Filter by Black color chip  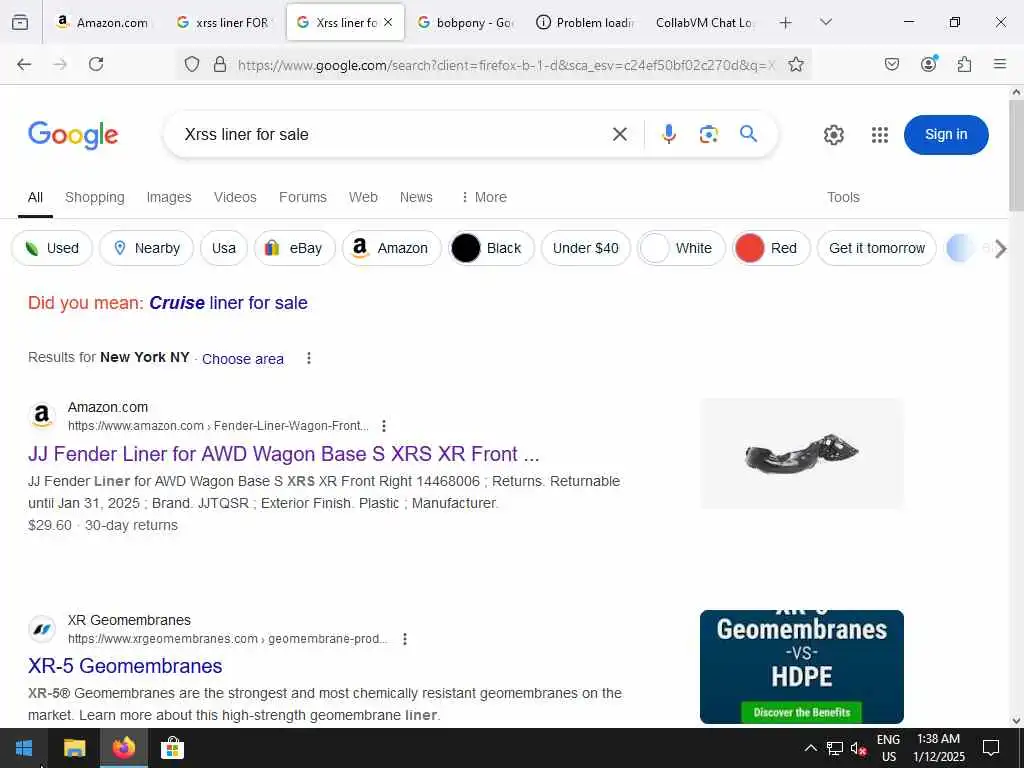(x=491, y=248)
